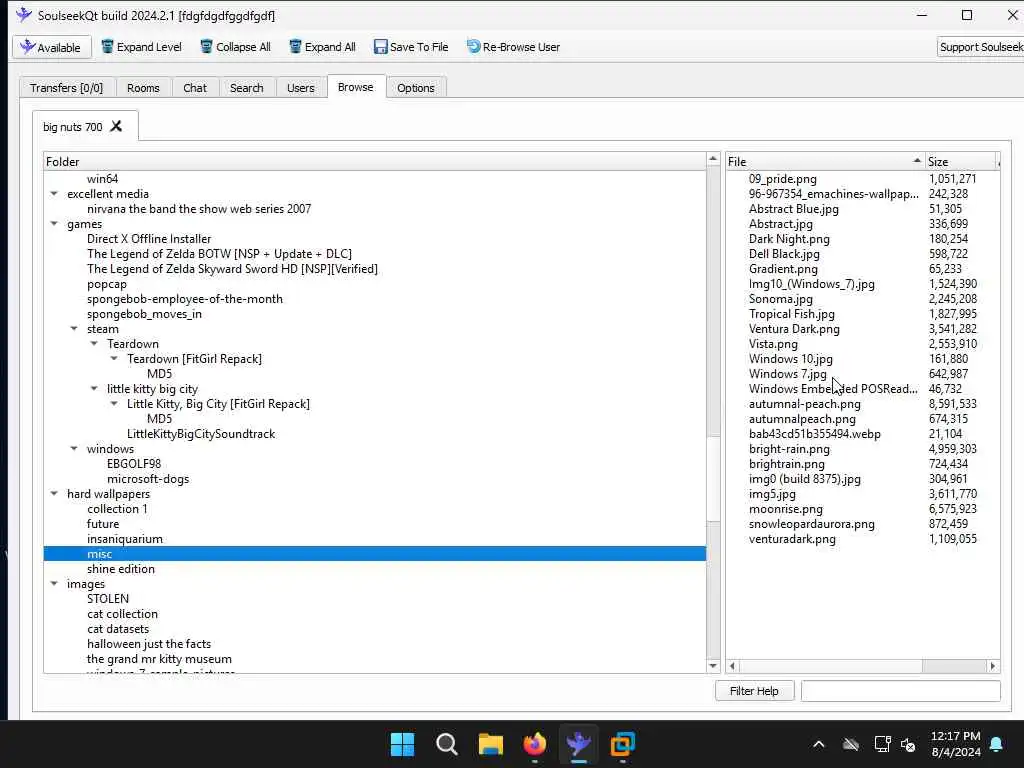Screen dimensions: 1024x768
Task: Click the Expand Level toolbar button
Action: (x=142, y=47)
